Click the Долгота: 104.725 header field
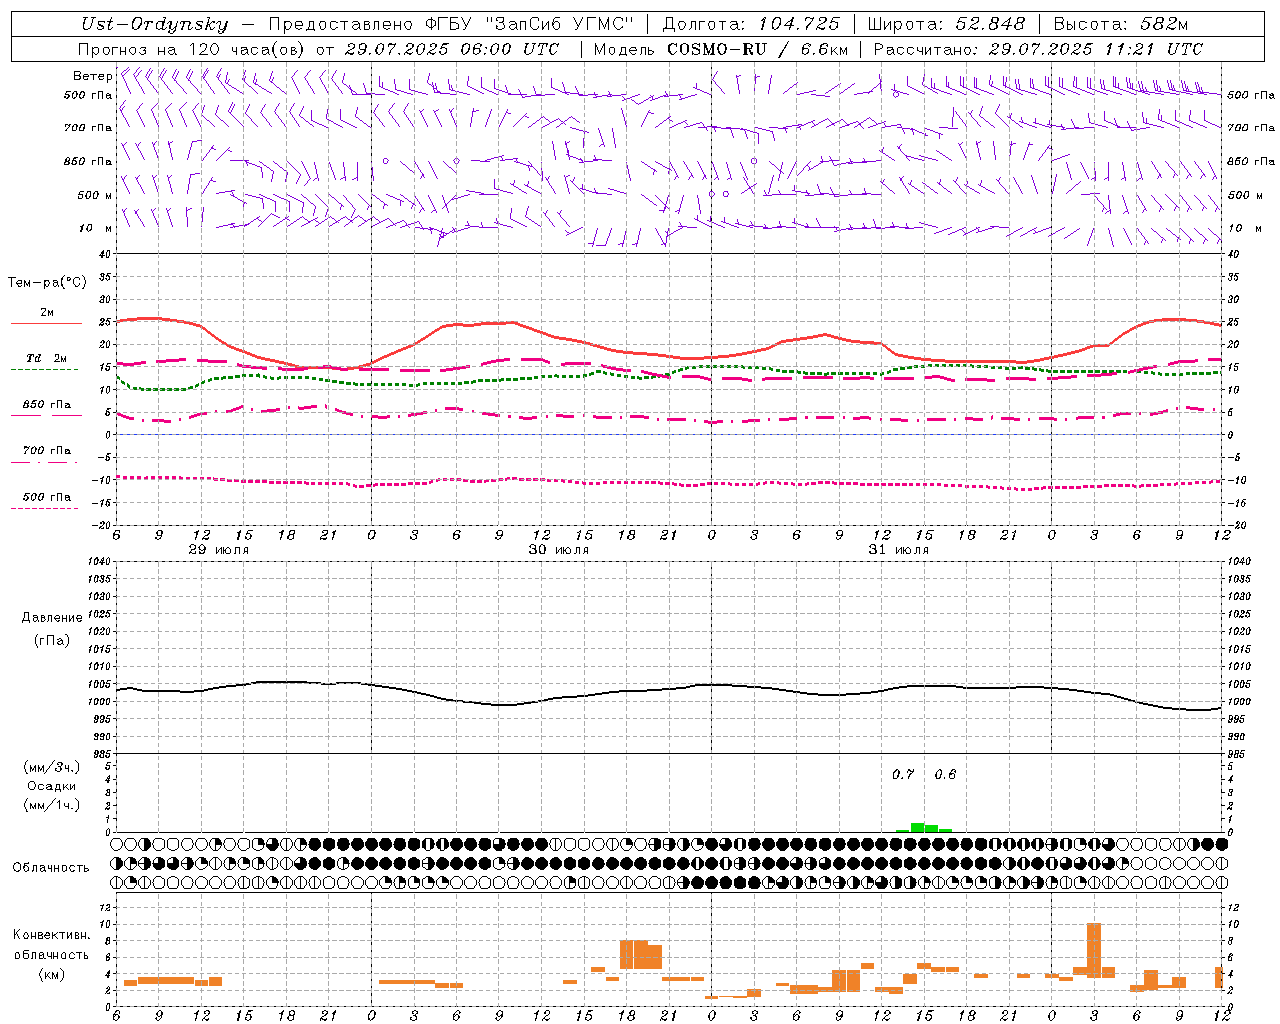This screenshot has width=1280, height=1024. pos(751,25)
